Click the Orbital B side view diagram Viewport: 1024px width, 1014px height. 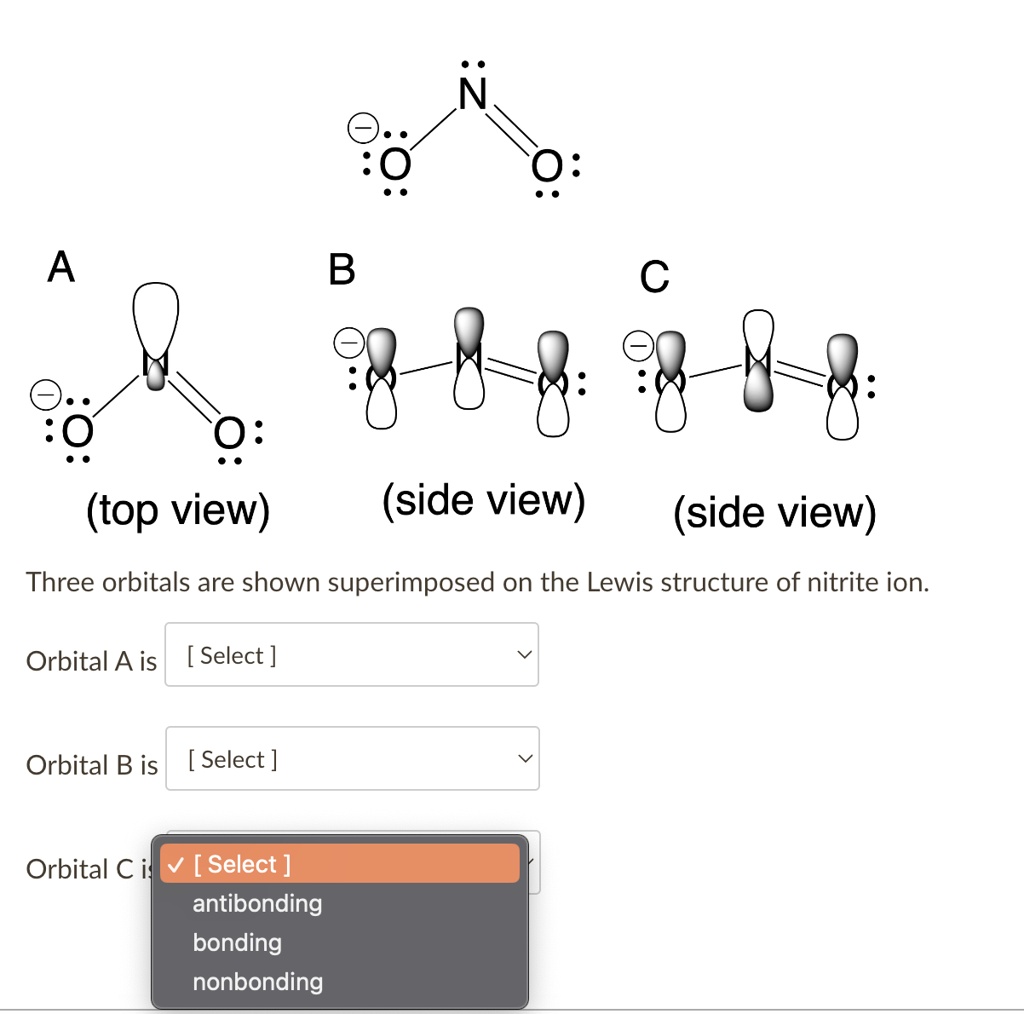[465, 370]
